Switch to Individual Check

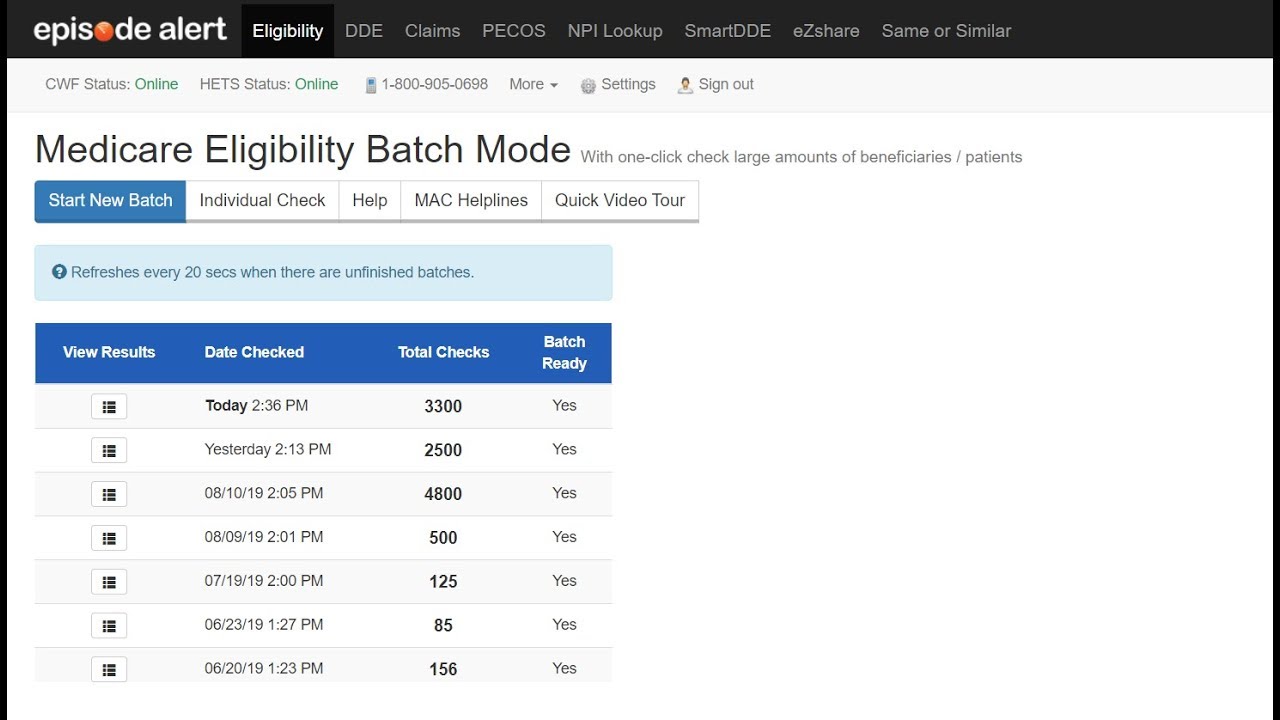coord(262,200)
